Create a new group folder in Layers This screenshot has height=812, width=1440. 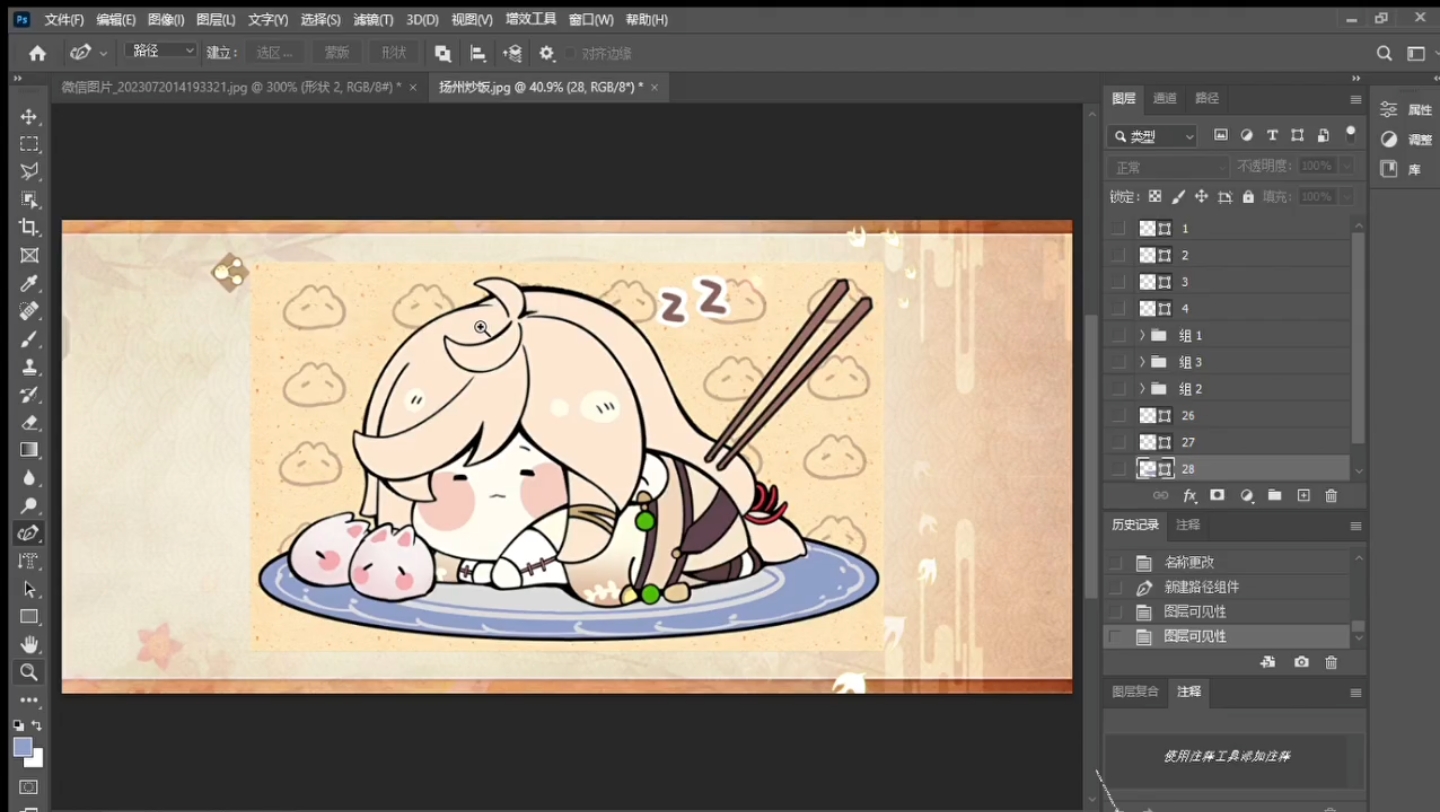tap(1274, 495)
